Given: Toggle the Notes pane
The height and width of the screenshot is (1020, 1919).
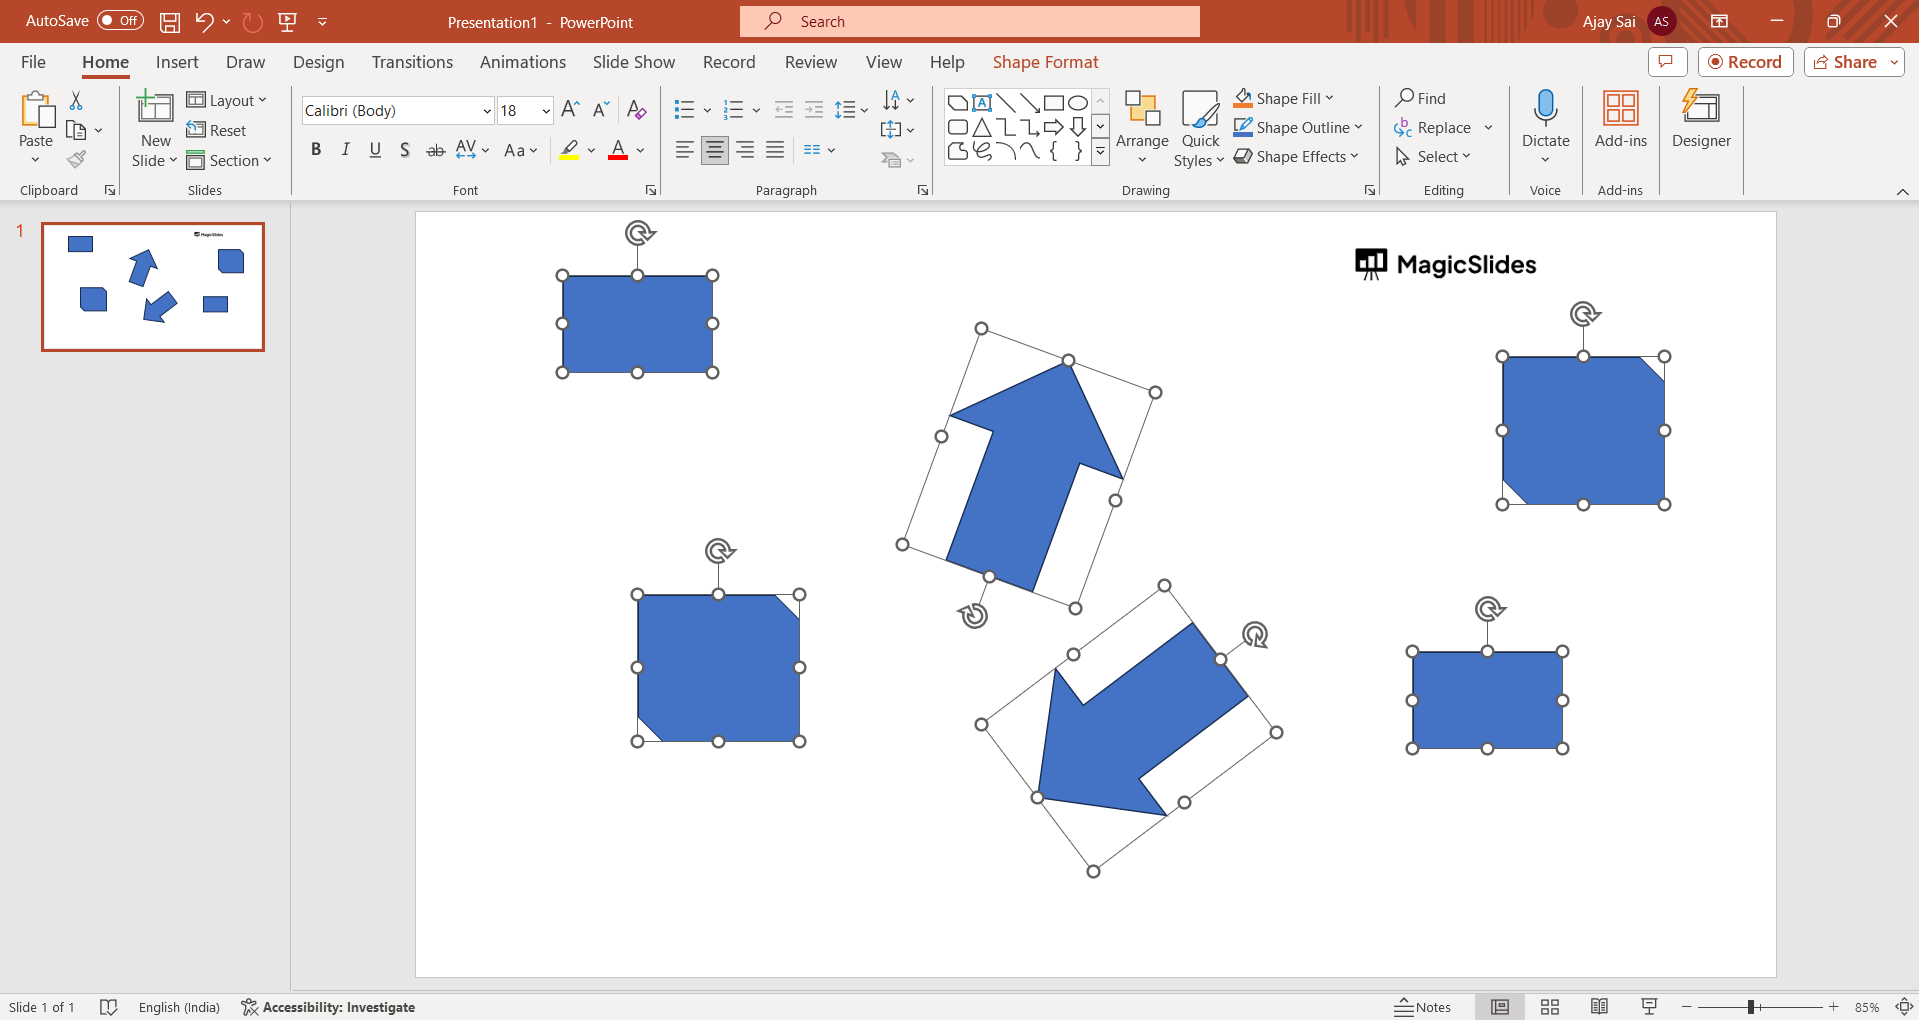Looking at the screenshot, I should tap(1423, 1007).
